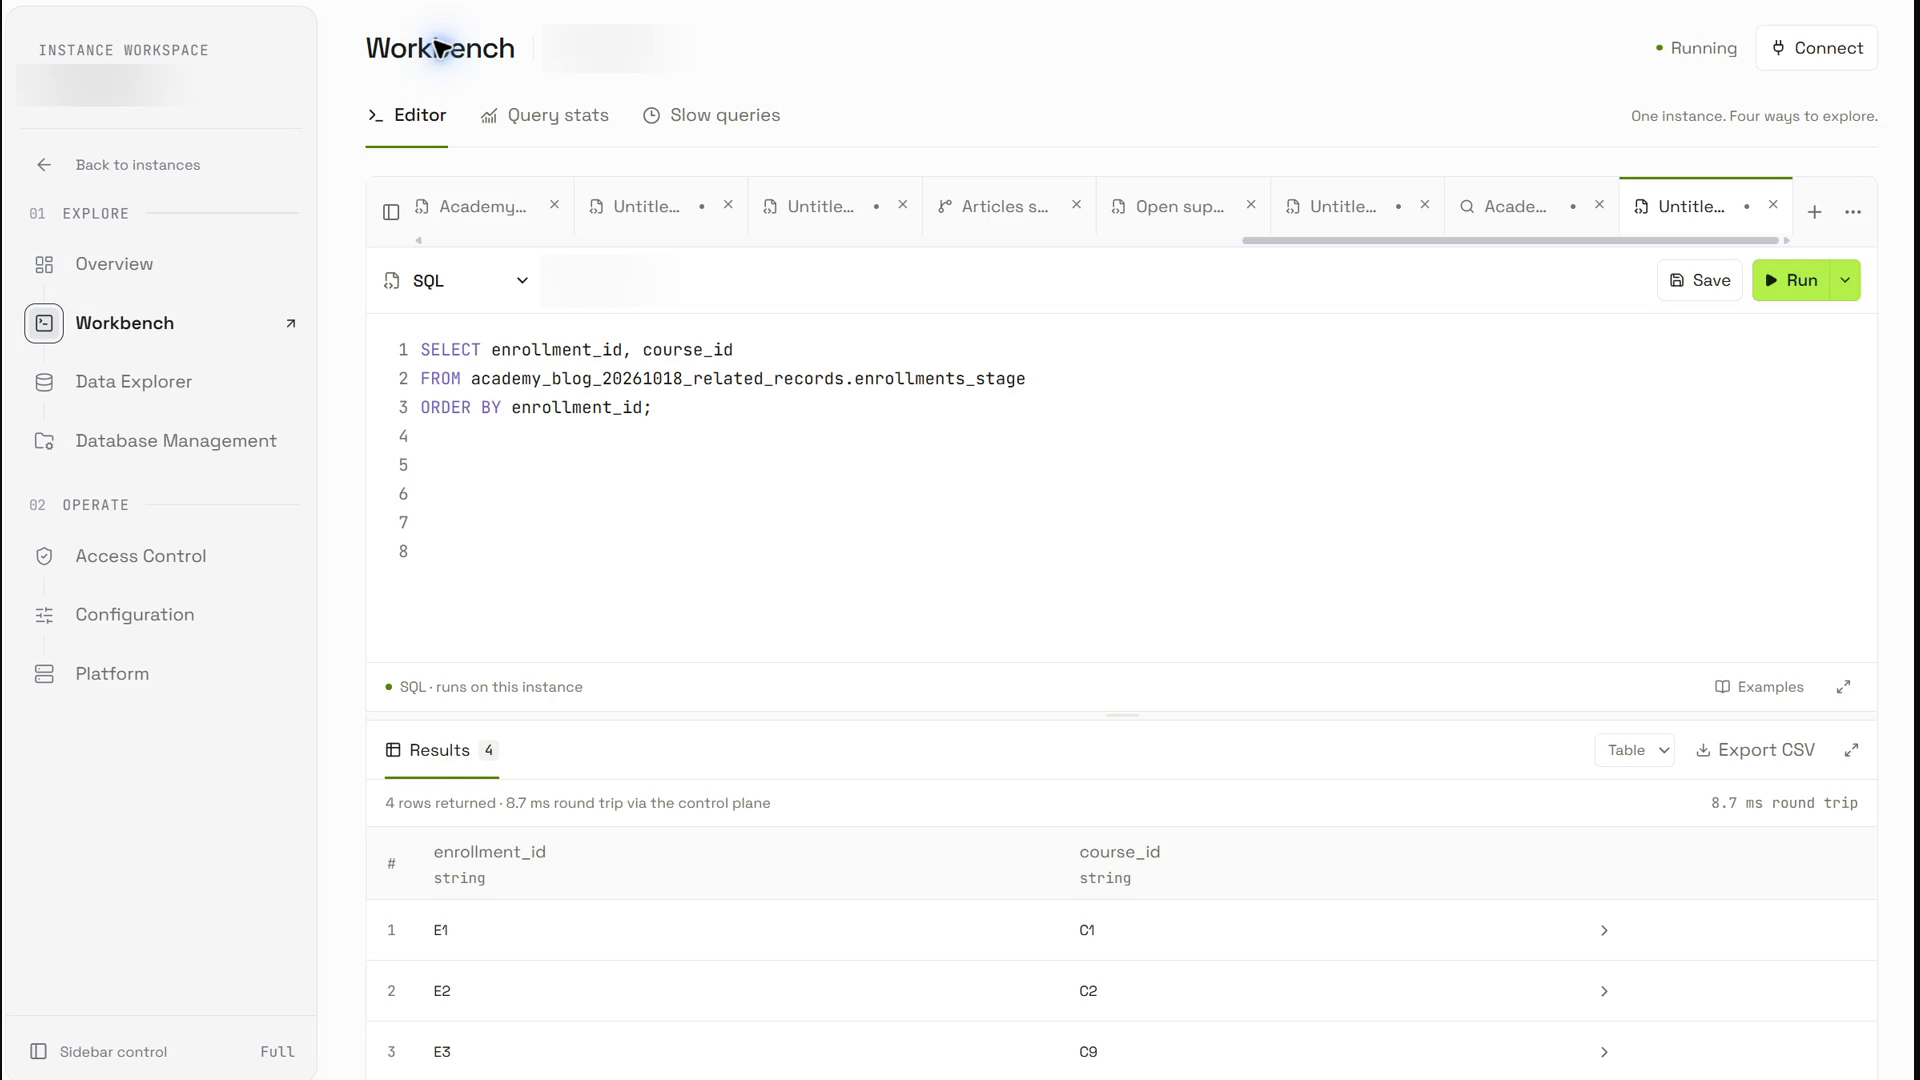
Task: Expand row E1 details chevron
Action: coord(1604,931)
